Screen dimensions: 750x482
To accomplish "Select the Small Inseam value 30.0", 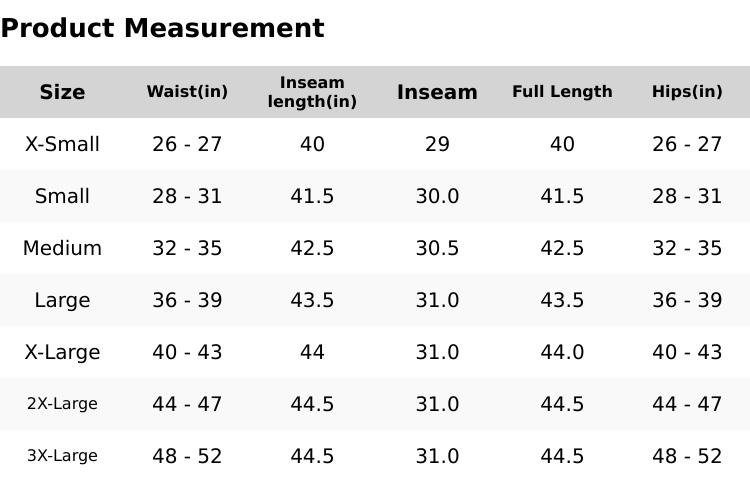I will click(437, 196).
